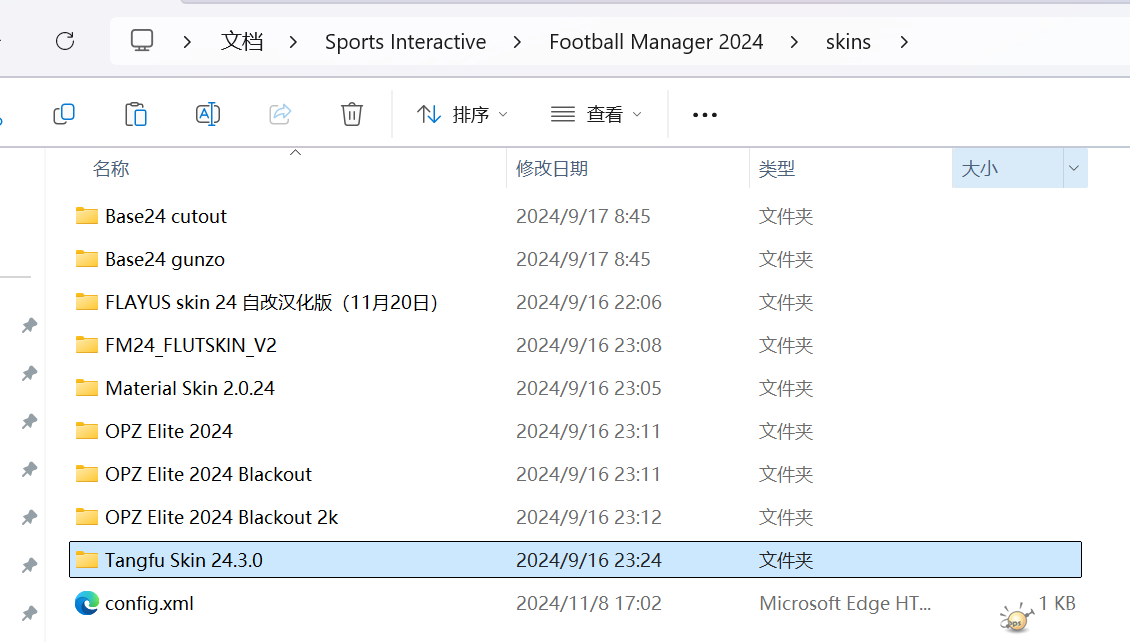The image size is (1130, 642).
Task: Sort files by the 大小 column header
Action: (x=980, y=169)
